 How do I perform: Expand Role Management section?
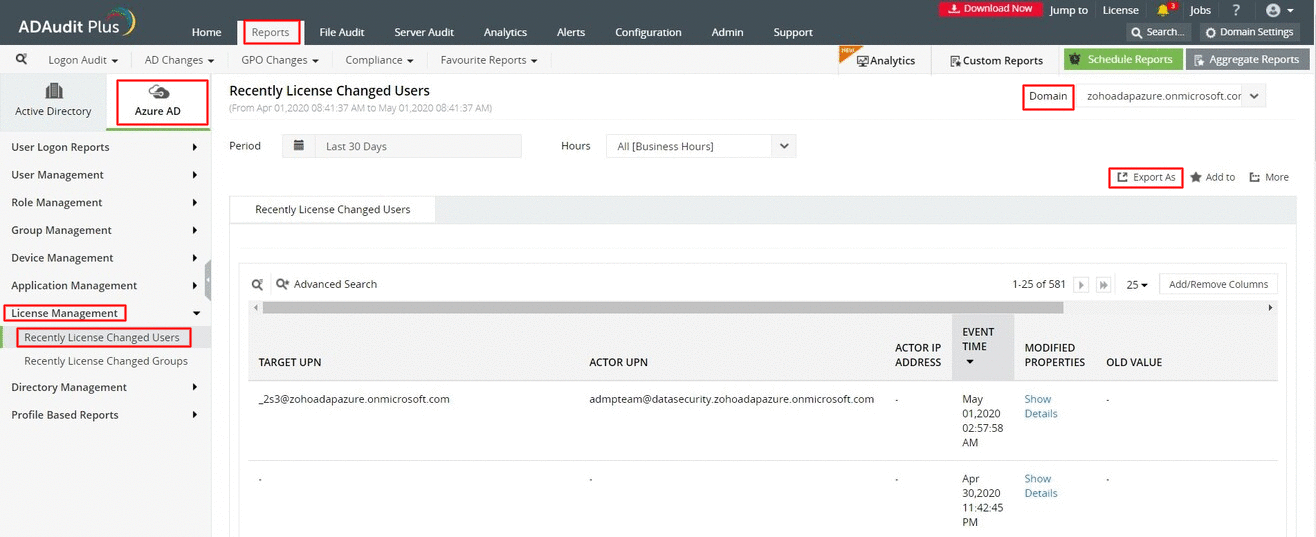[105, 202]
